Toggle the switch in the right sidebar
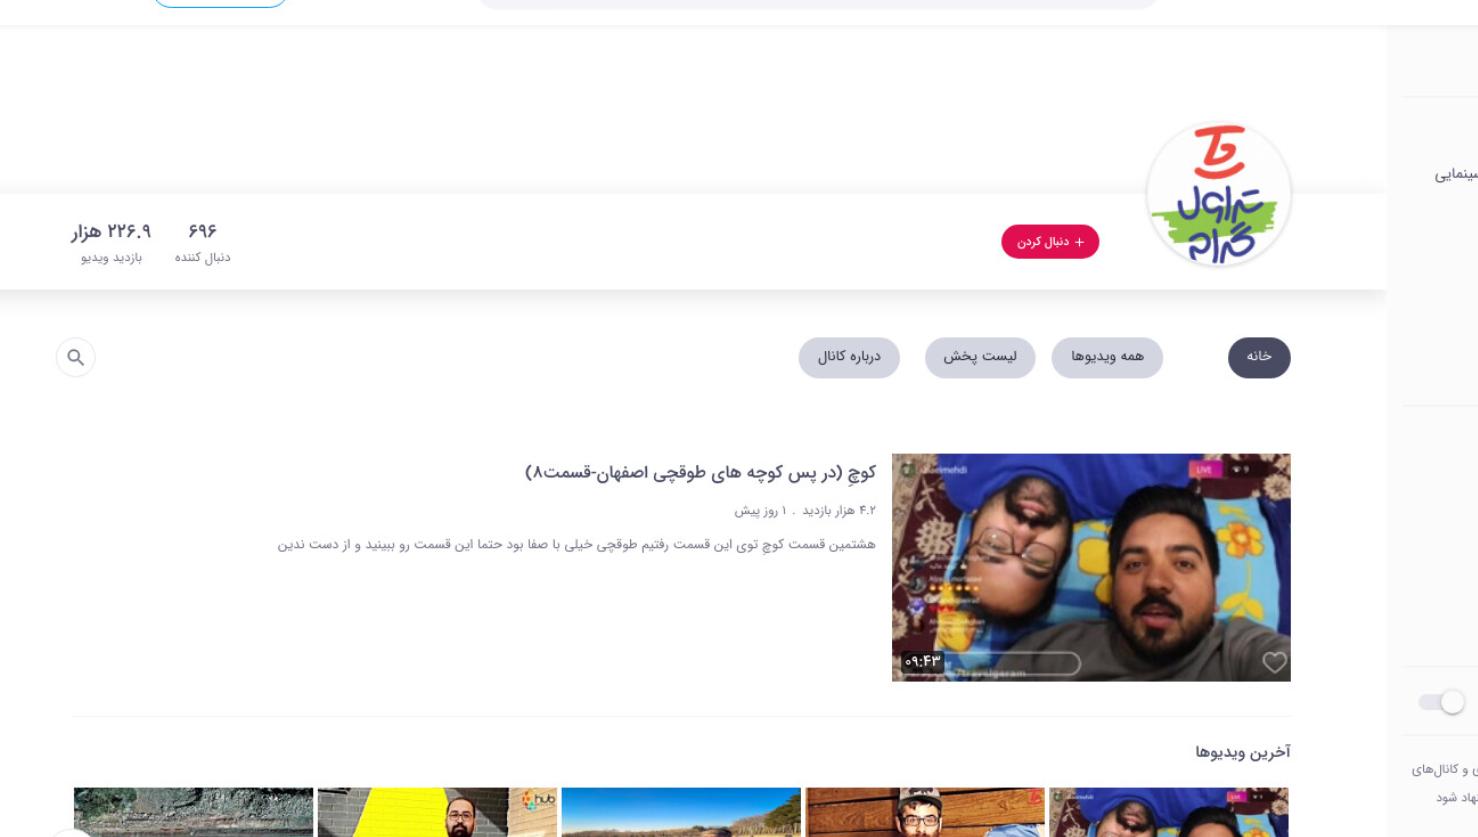 tap(1441, 702)
